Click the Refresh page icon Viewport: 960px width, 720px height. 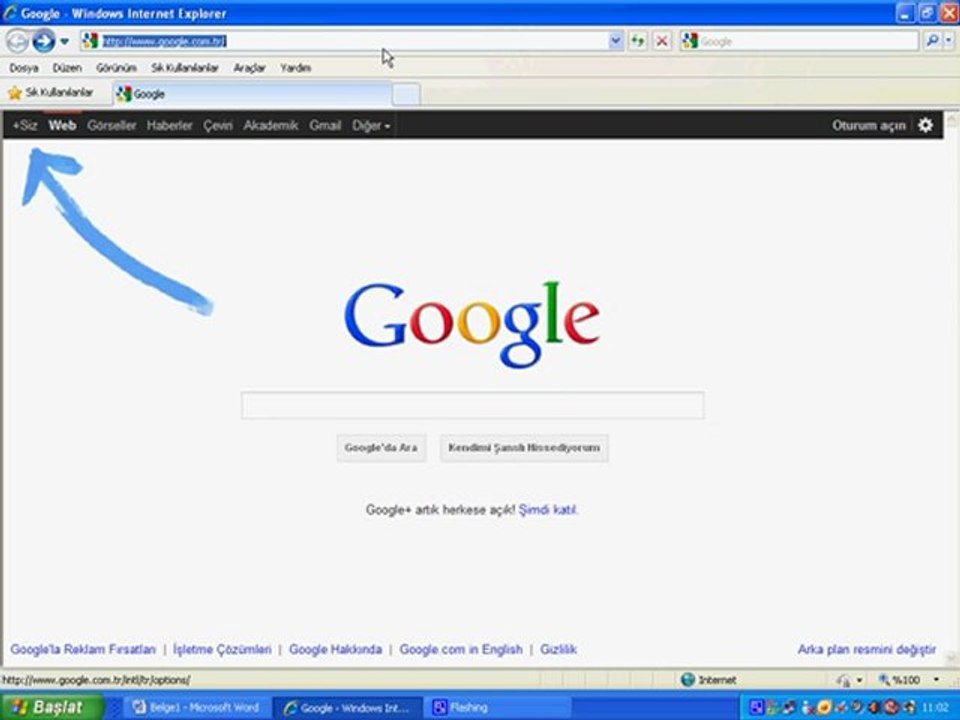(638, 41)
